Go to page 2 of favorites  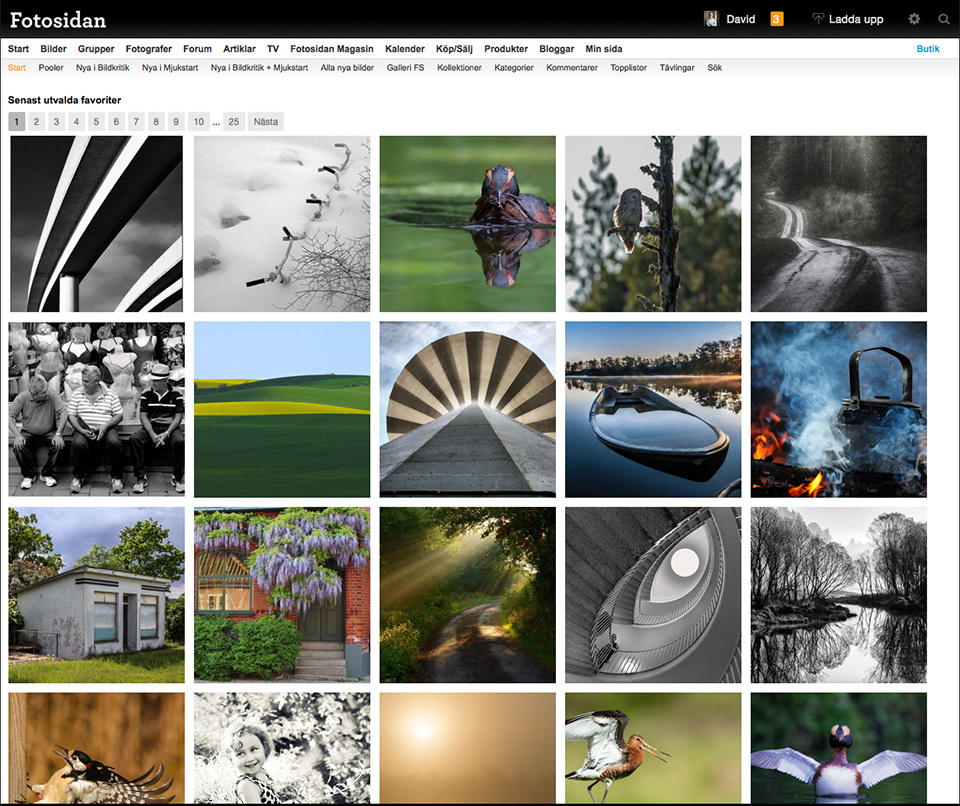36,122
